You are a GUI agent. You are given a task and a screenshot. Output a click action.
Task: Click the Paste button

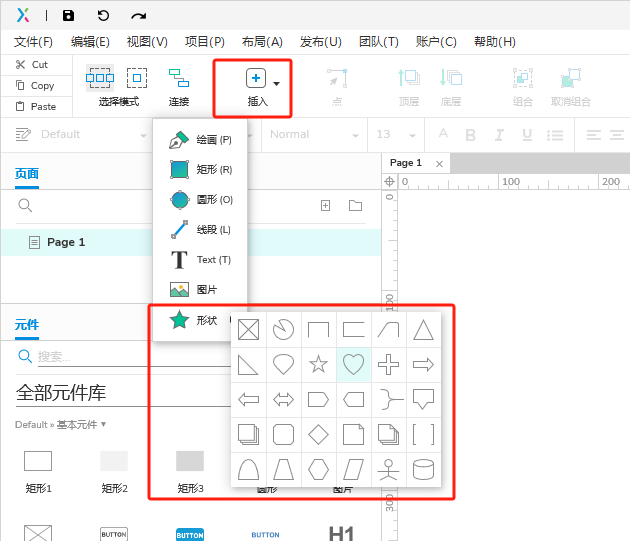35,107
